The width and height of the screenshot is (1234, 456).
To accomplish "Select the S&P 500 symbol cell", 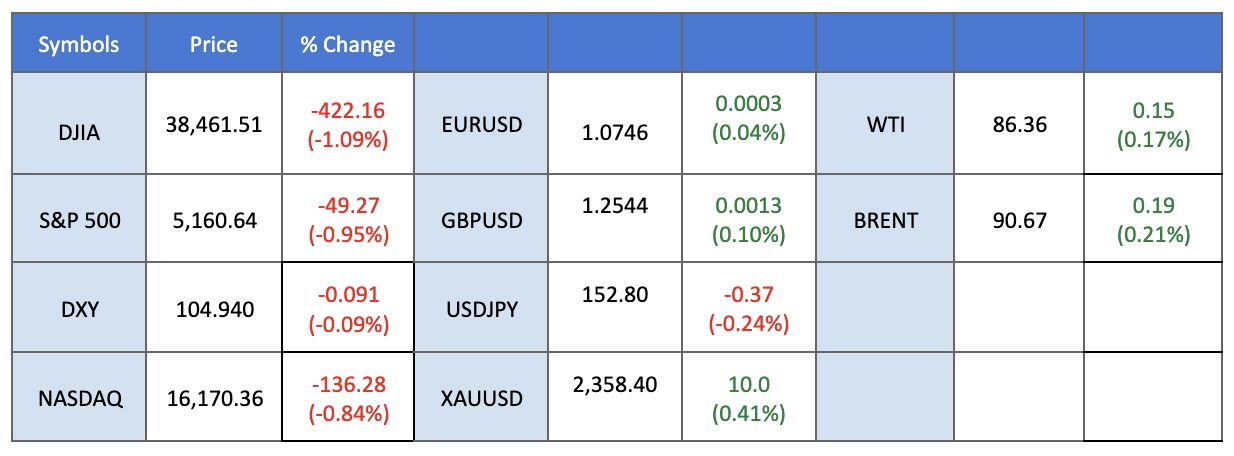I will [79, 219].
